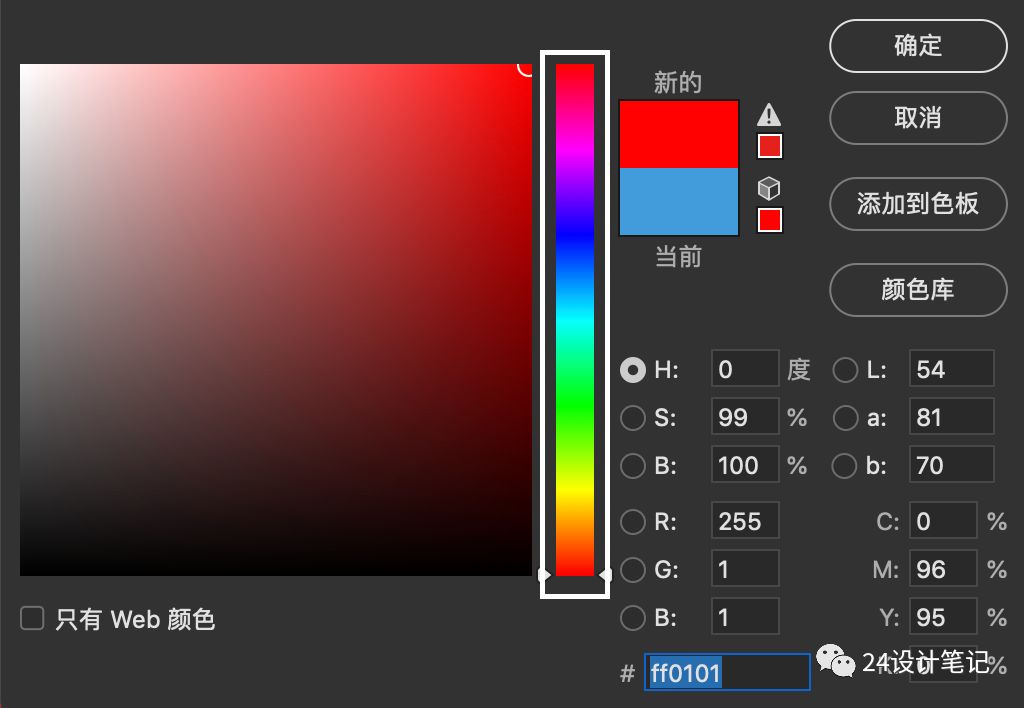The width and height of the screenshot is (1024, 708).
Task: Select the L lightness radio button
Action: 846,370
